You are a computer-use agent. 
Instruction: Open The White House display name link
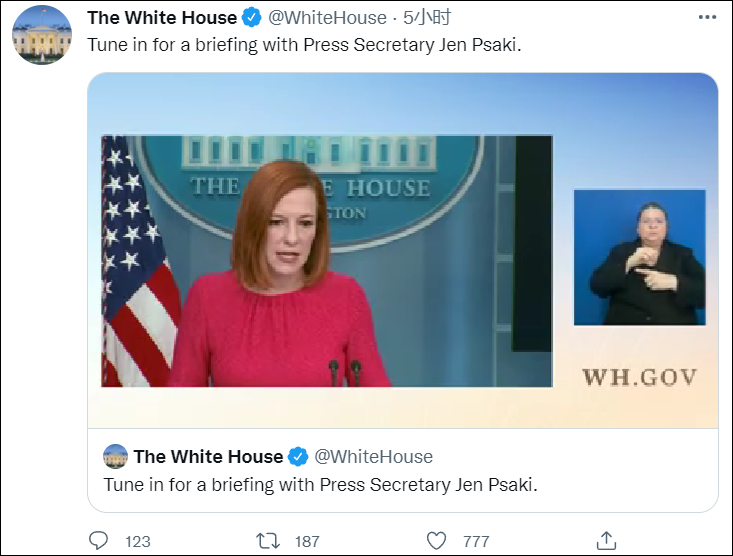click(x=162, y=18)
